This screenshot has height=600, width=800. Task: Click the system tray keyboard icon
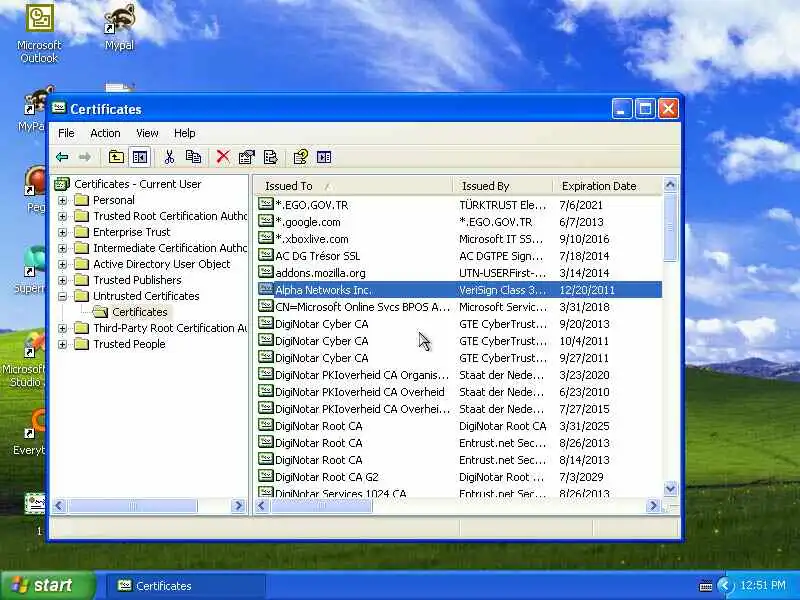click(706, 586)
